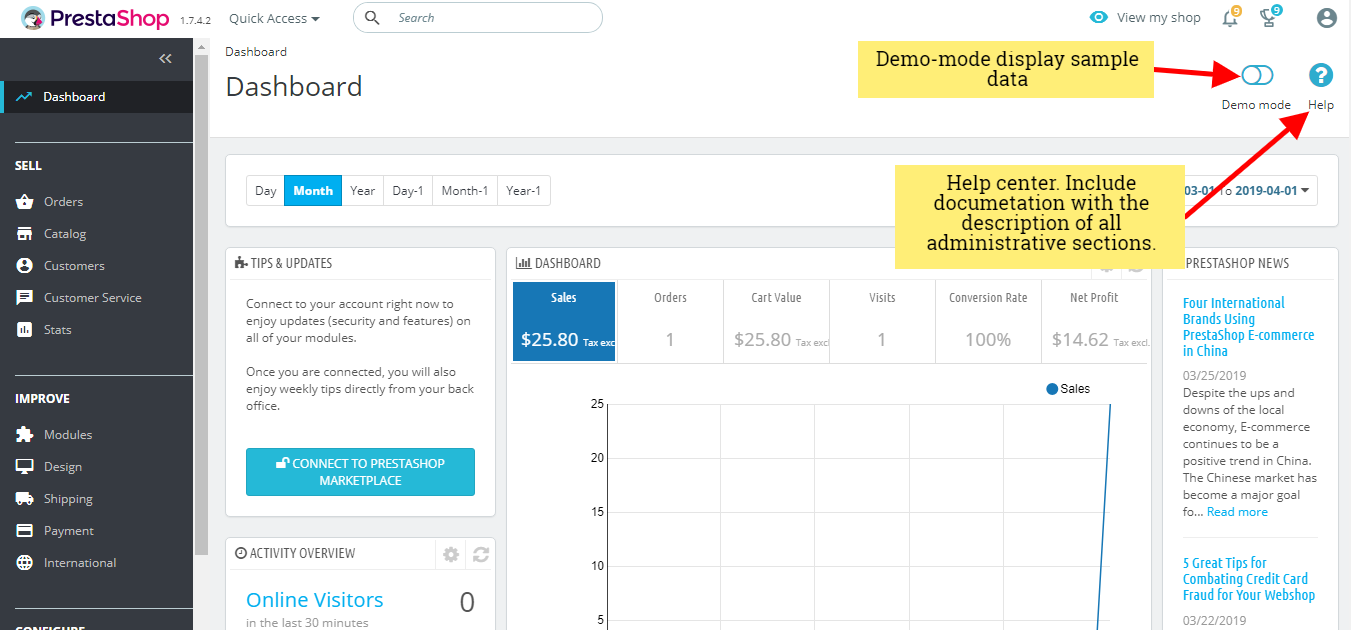Open Catalog in the sidebar menu
This screenshot has width=1351, height=630.
(x=65, y=234)
